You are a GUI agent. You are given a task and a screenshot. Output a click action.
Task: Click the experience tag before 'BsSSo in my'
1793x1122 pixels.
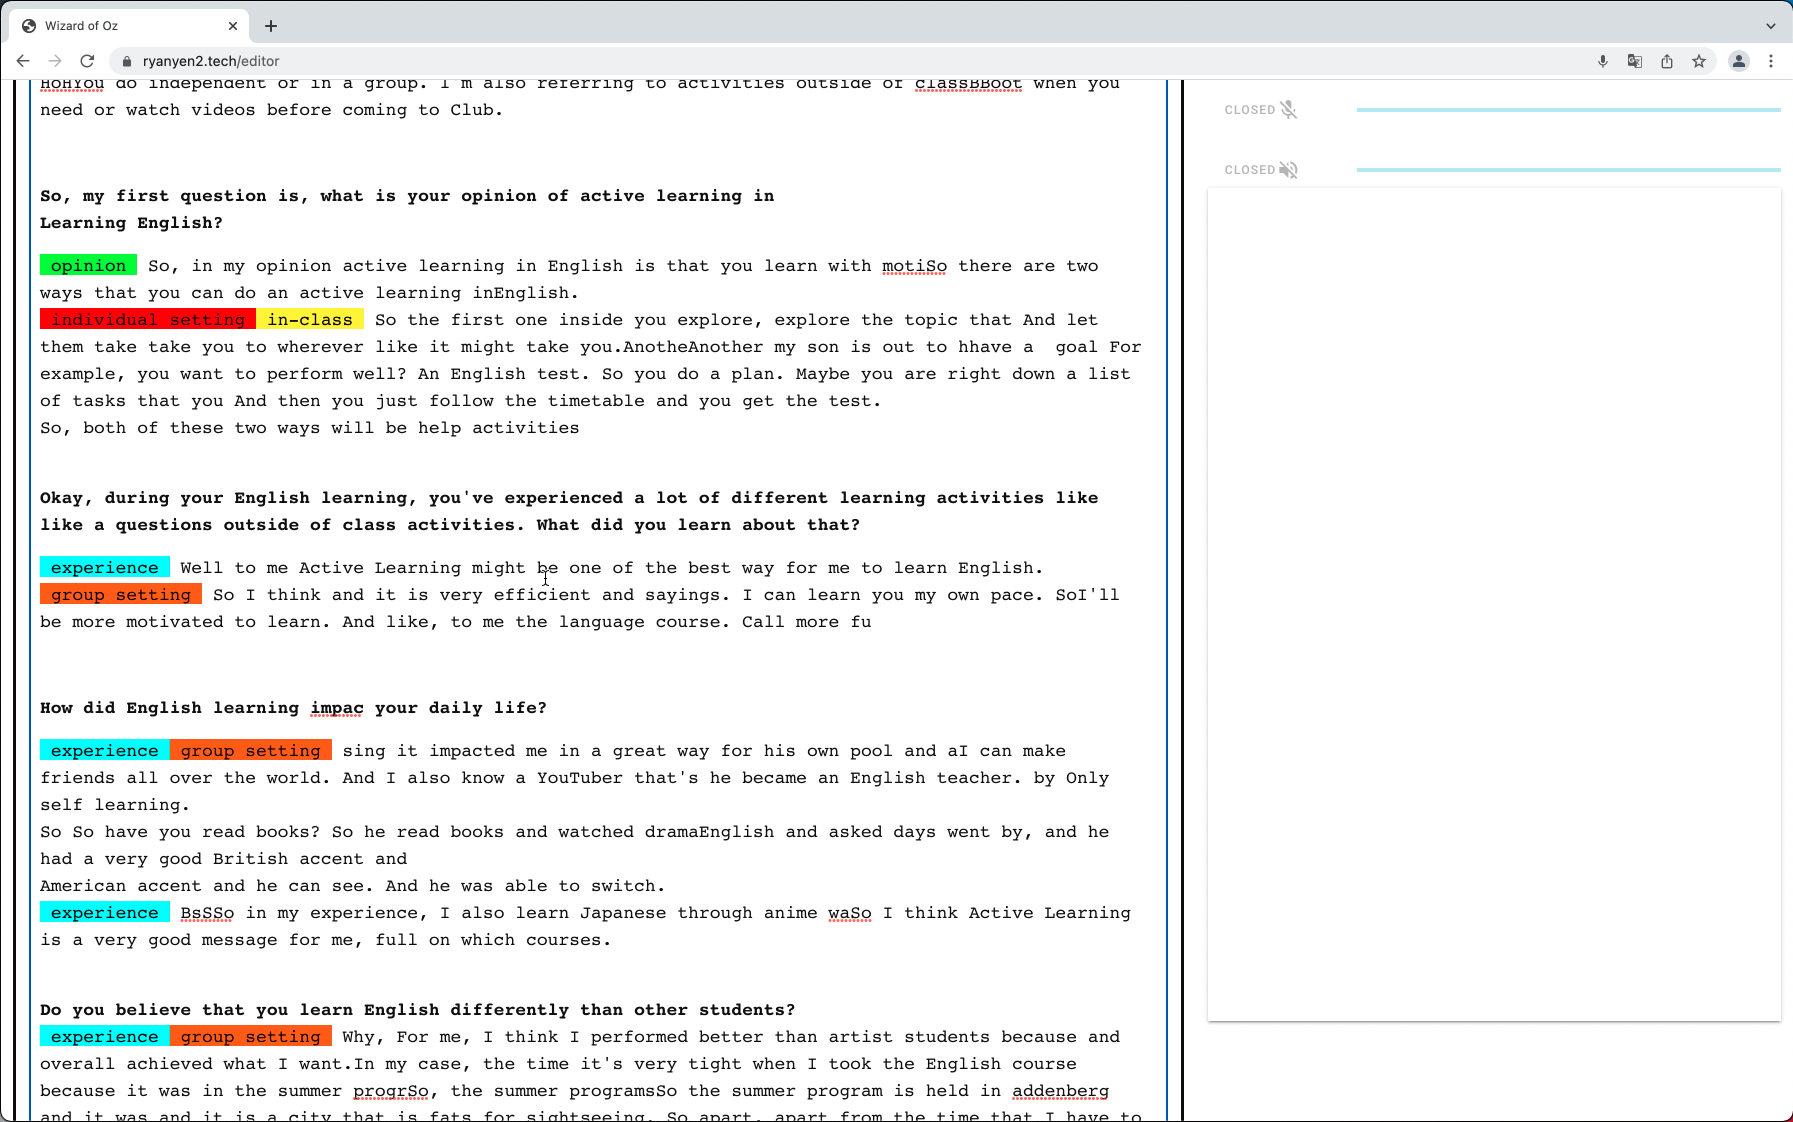[105, 913]
